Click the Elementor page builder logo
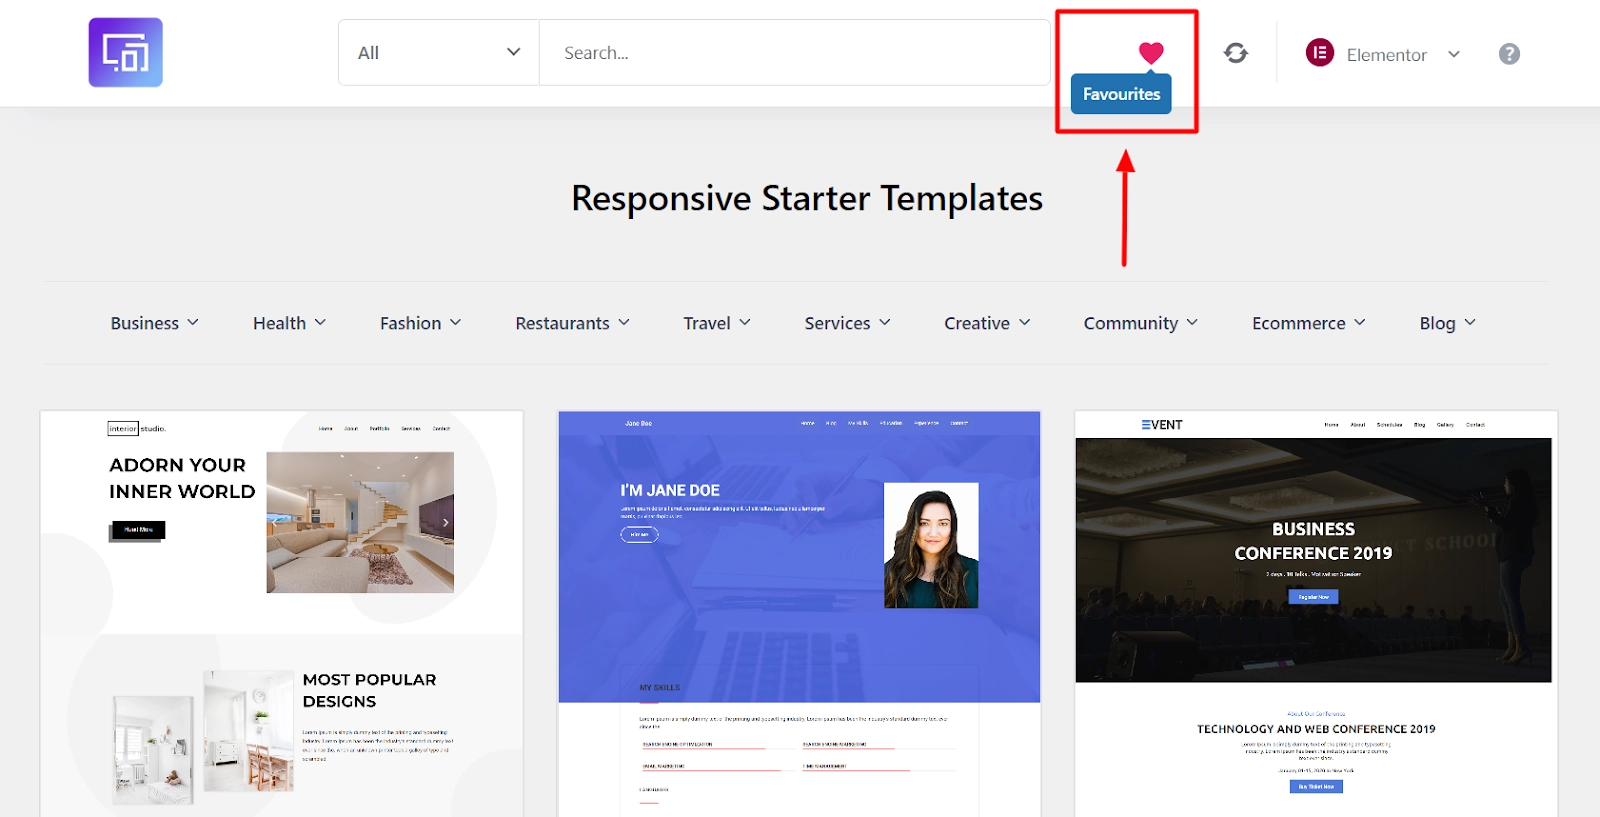1600x817 pixels. (x=1320, y=53)
